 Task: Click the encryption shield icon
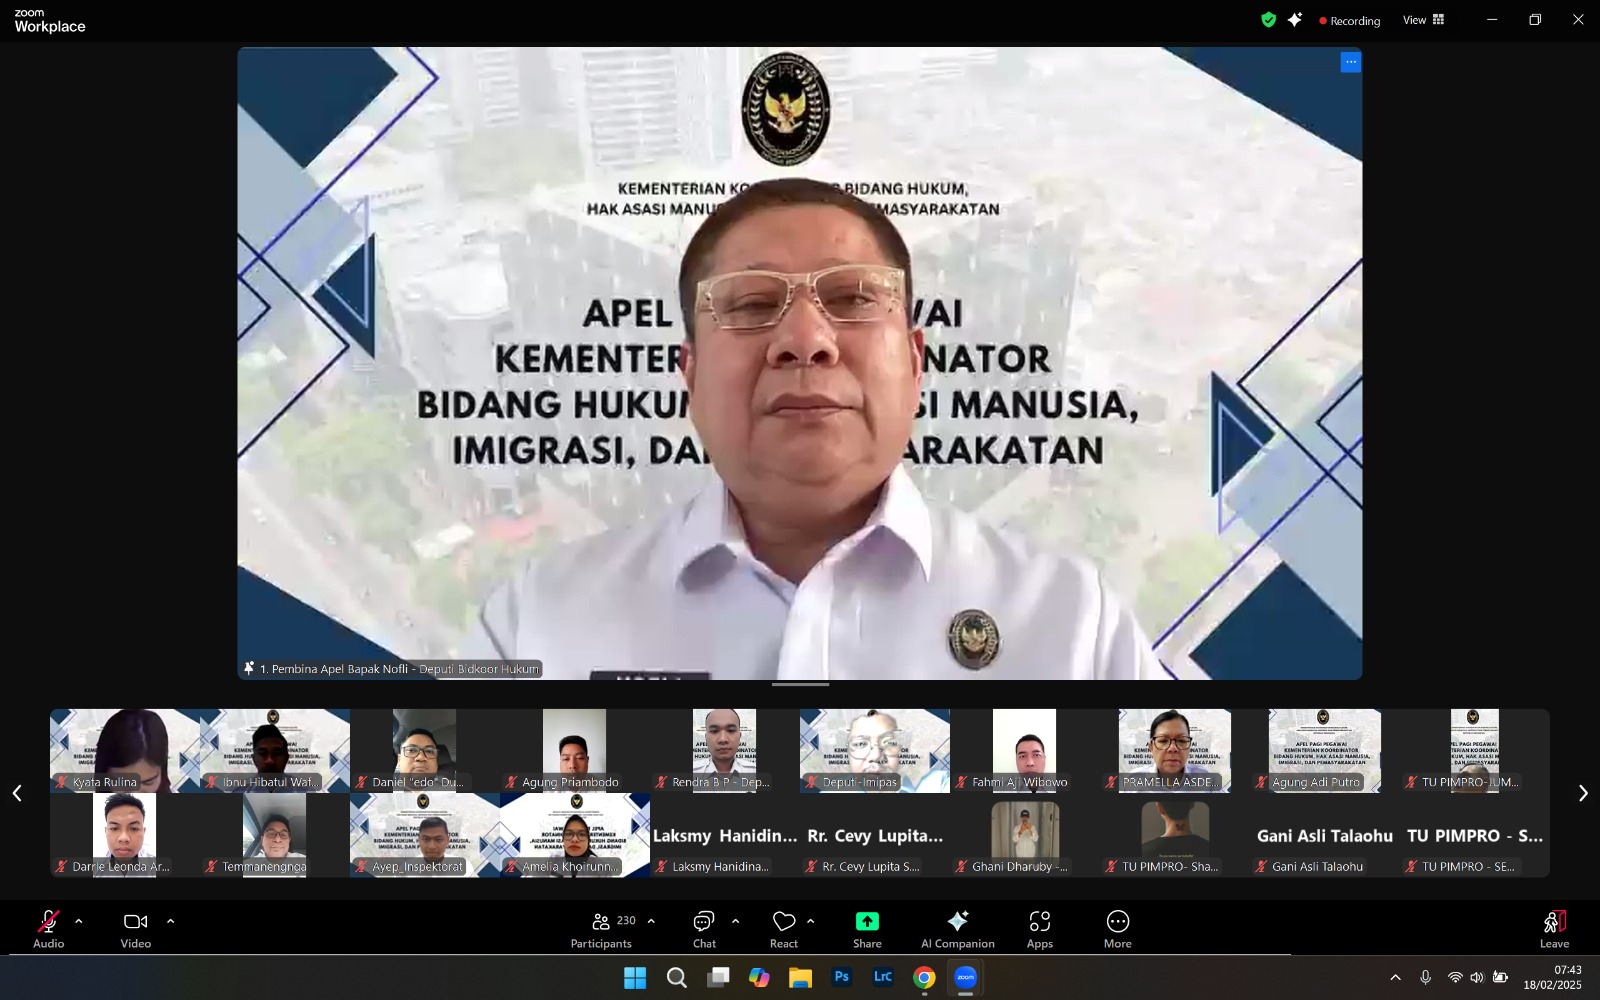click(1268, 20)
